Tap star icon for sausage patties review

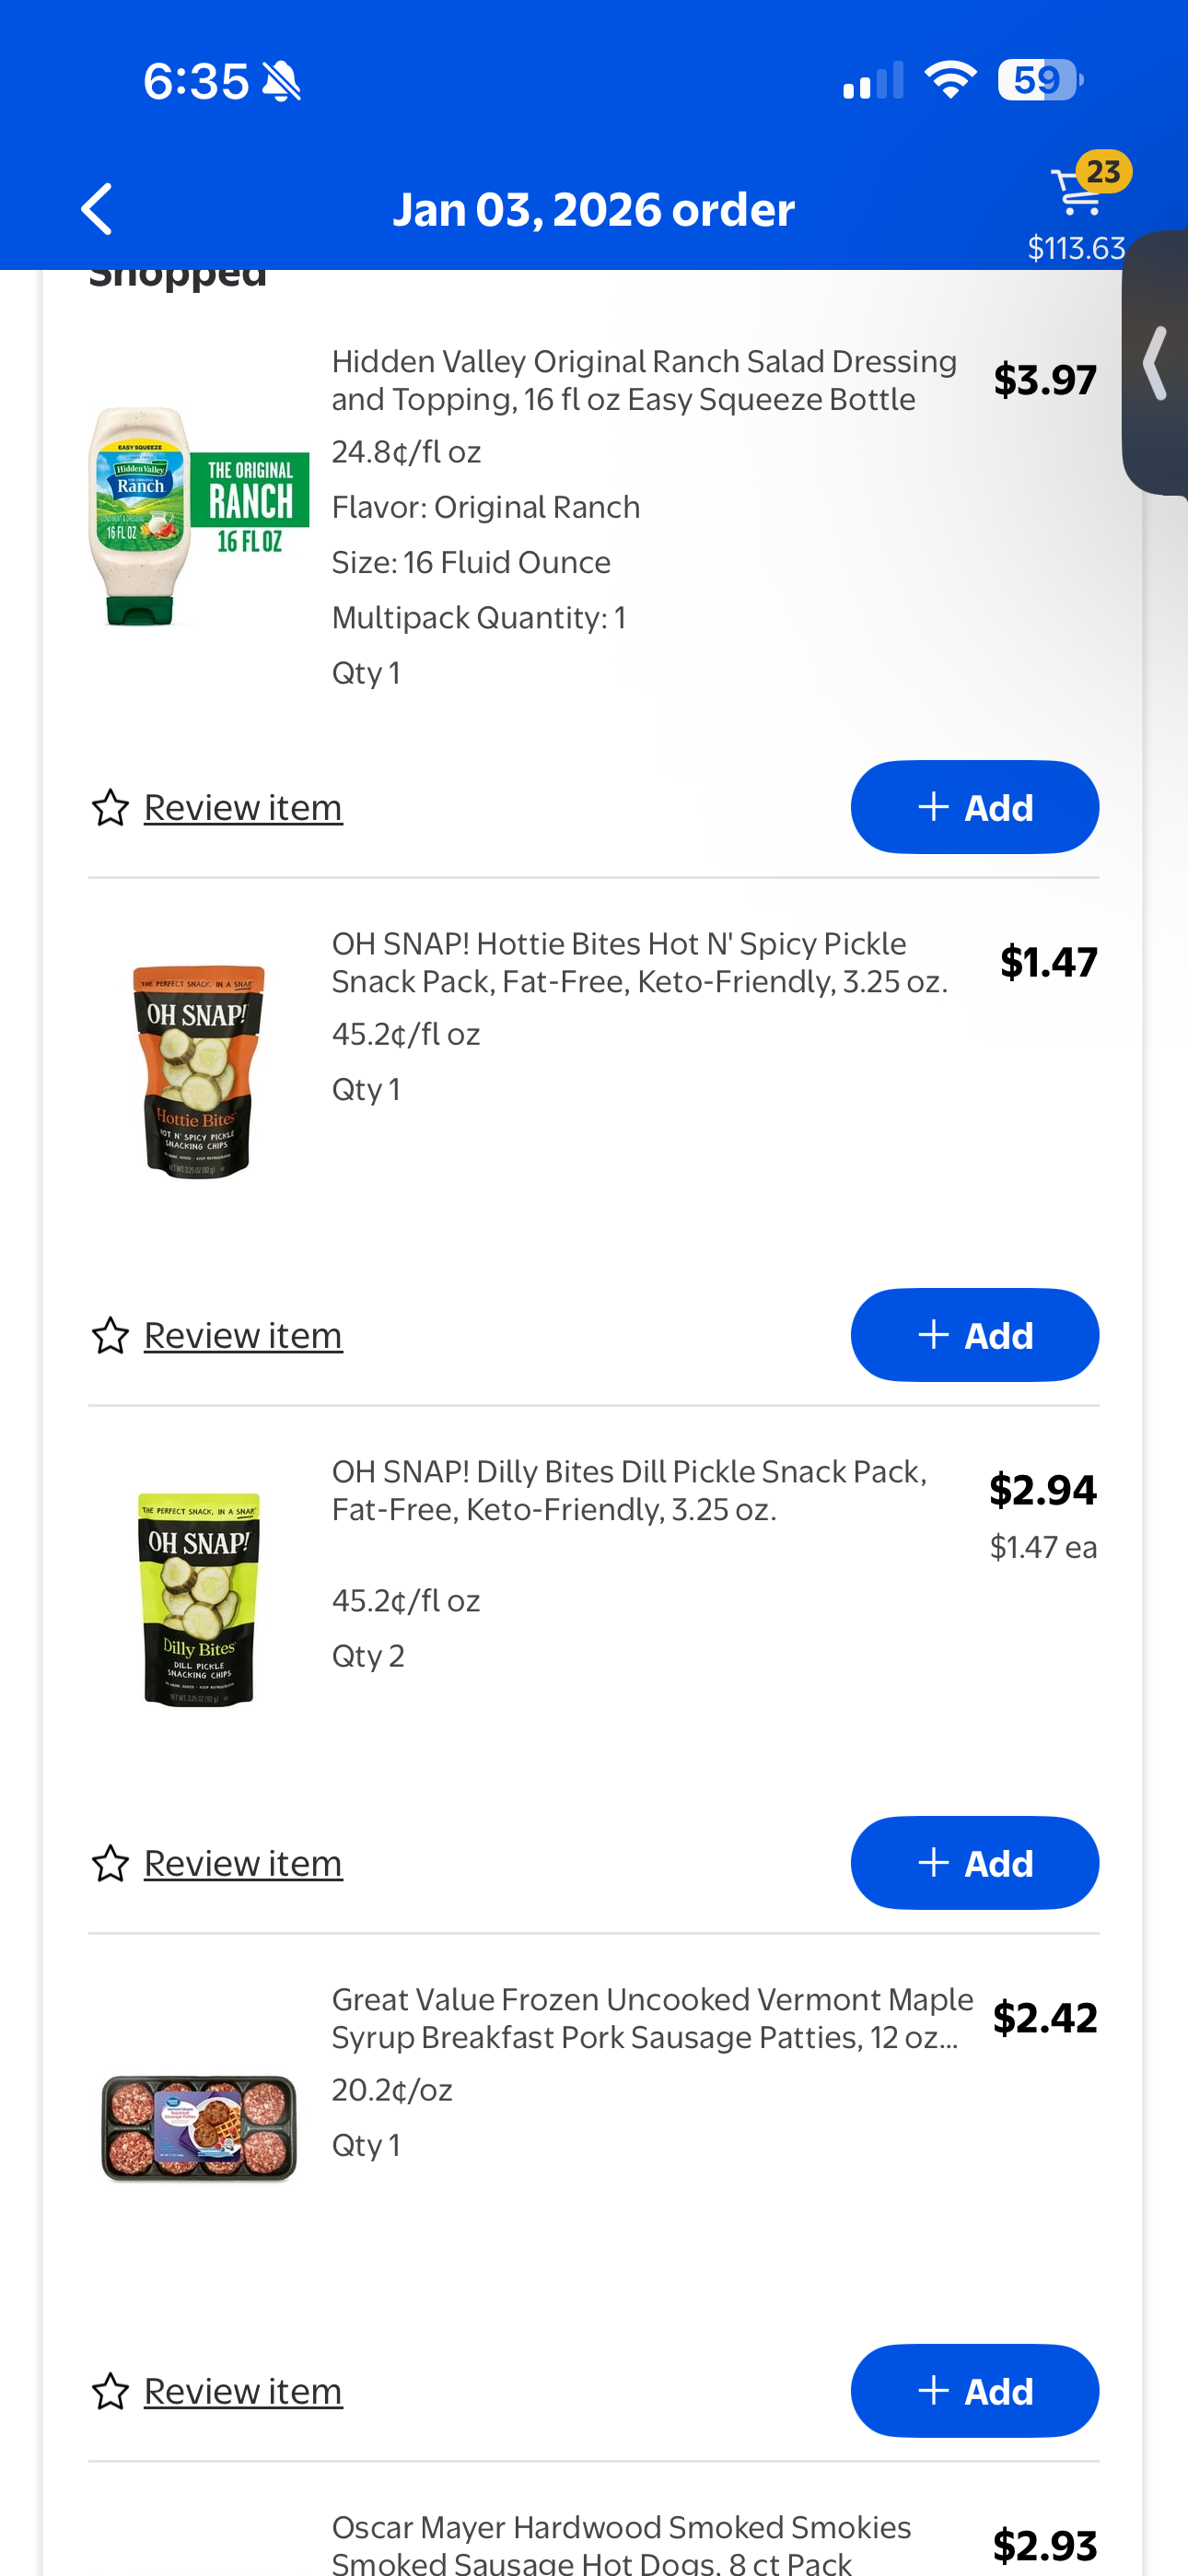tap(110, 2392)
